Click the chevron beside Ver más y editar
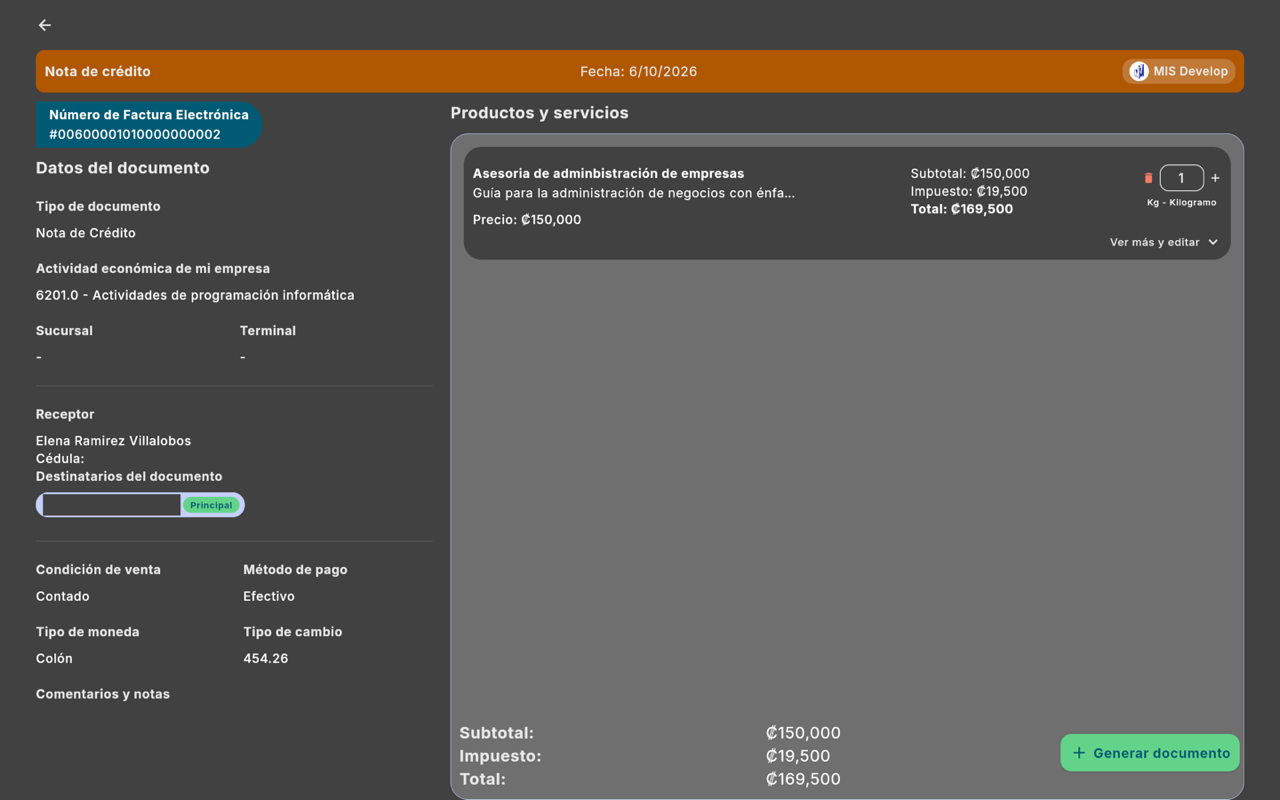The height and width of the screenshot is (800, 1280). pos(1213,242)
